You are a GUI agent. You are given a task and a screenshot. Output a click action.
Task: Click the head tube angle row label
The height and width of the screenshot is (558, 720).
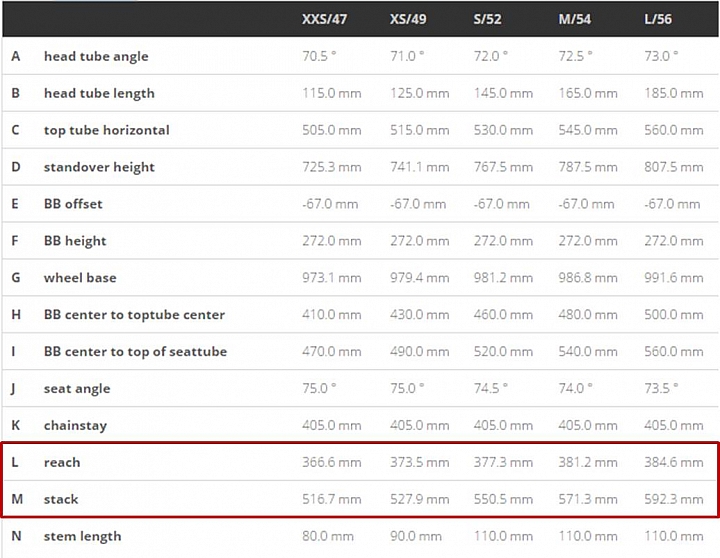(96, 56)
